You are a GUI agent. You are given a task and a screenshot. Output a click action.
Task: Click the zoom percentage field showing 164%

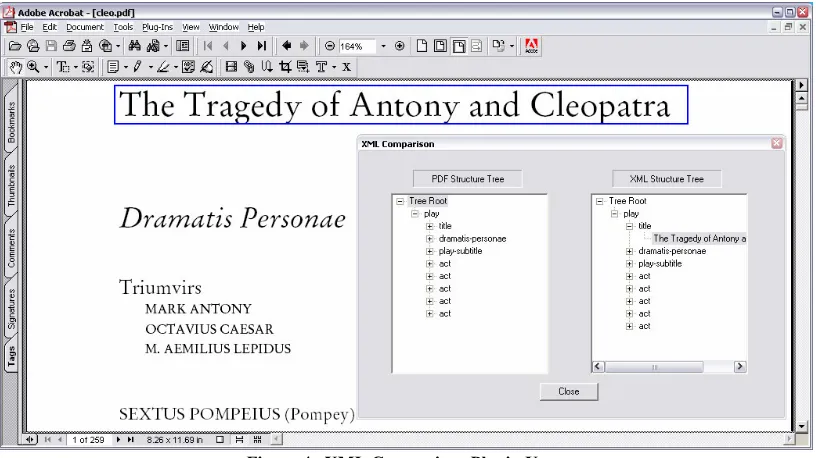point(357,46)
